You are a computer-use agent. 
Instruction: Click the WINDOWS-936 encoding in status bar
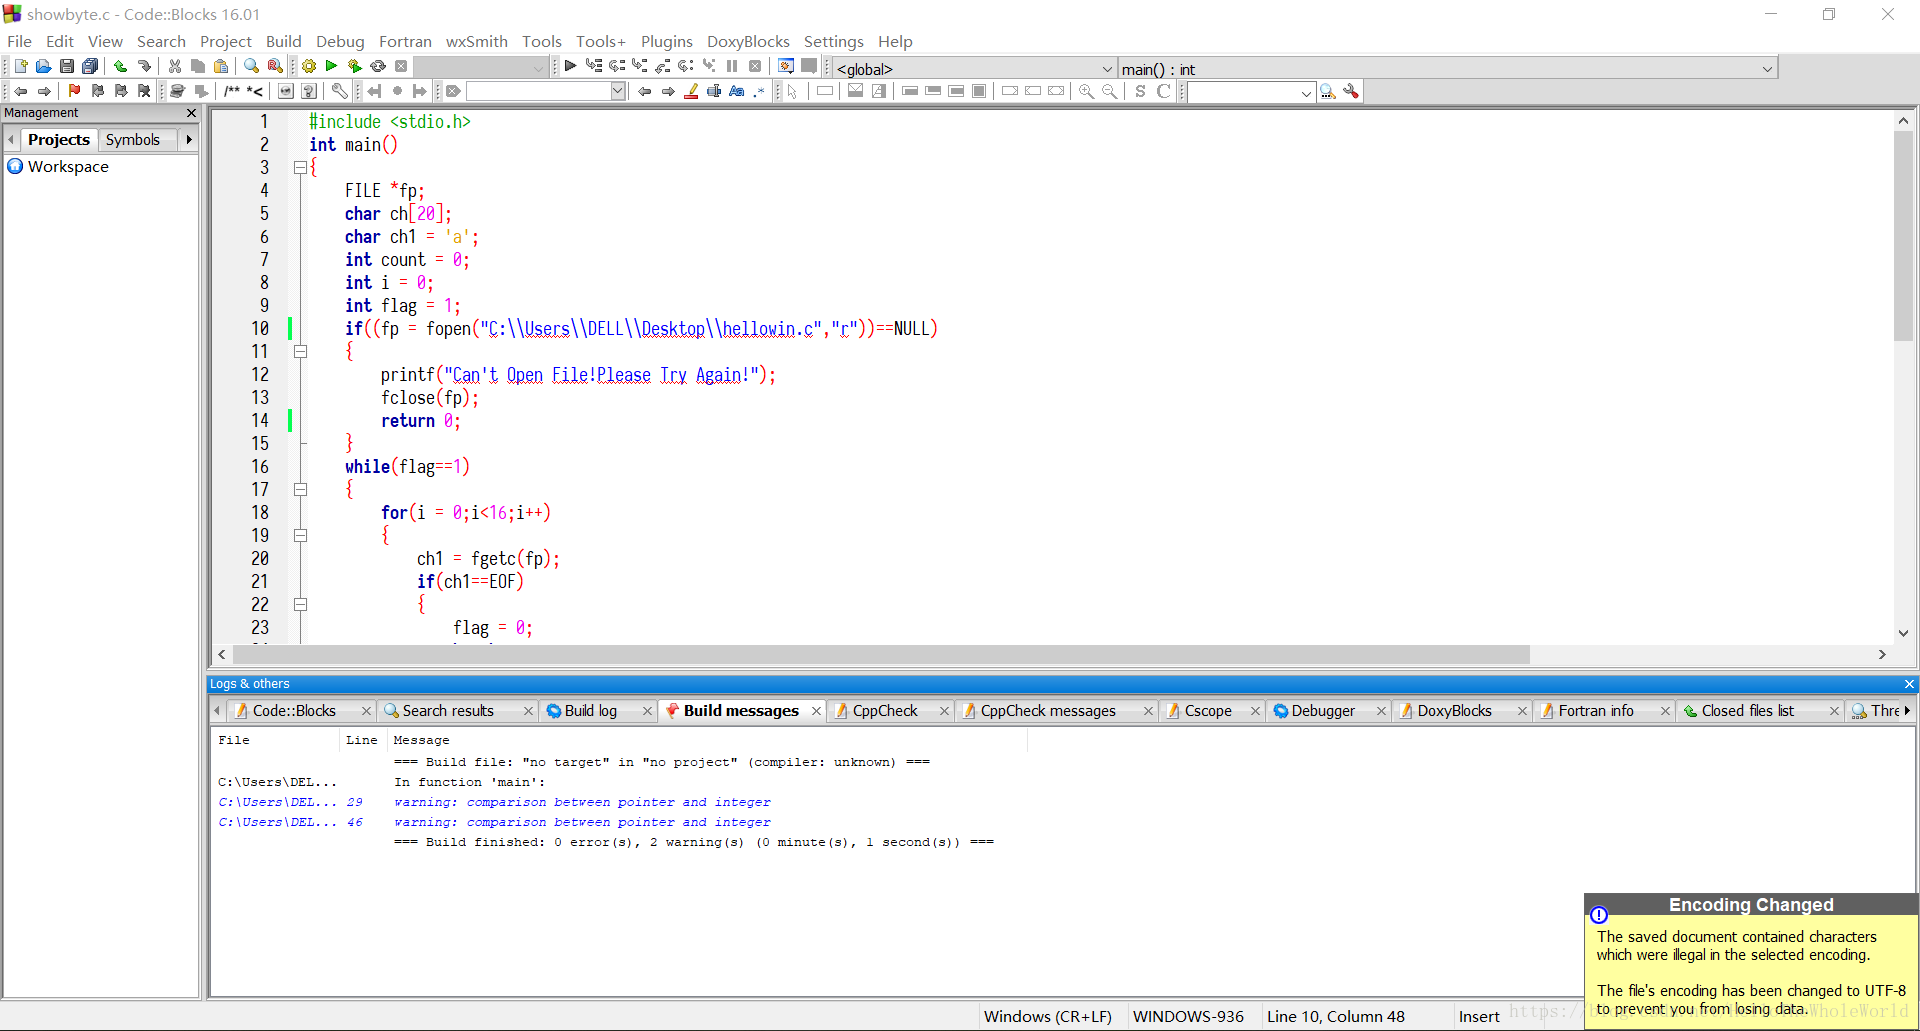[x=1188, y=1016]
